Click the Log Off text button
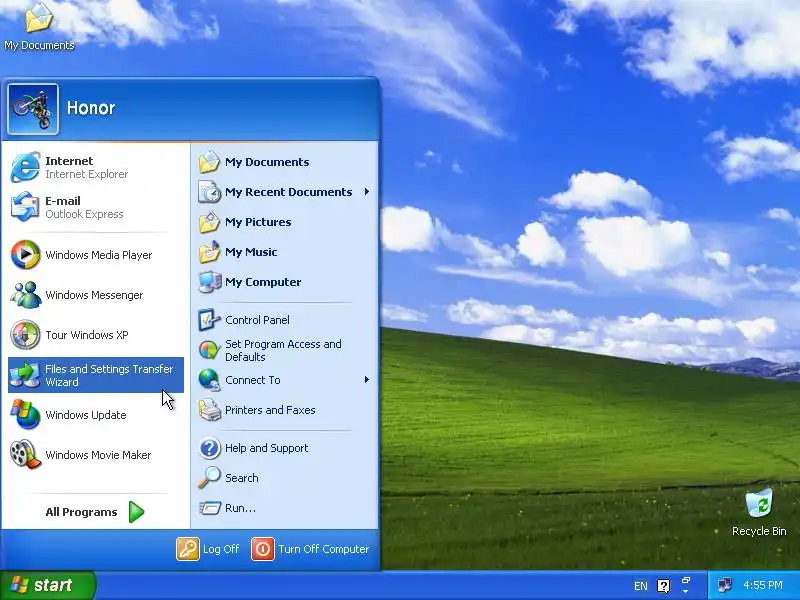This screenshot has width=800, height=600. pos(221,549)
